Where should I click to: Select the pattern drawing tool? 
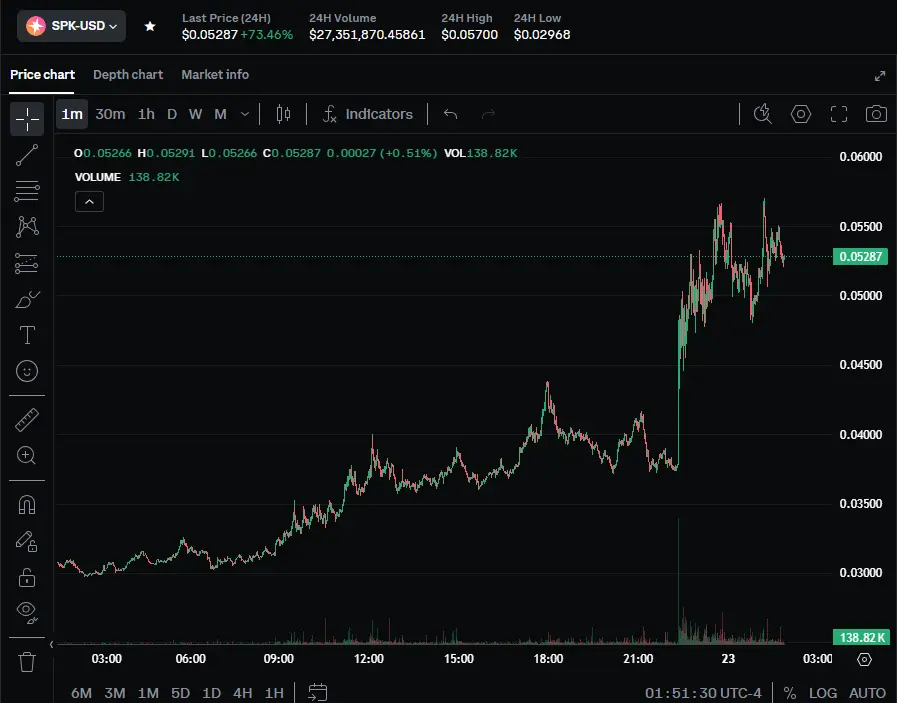tap(27, 227)
